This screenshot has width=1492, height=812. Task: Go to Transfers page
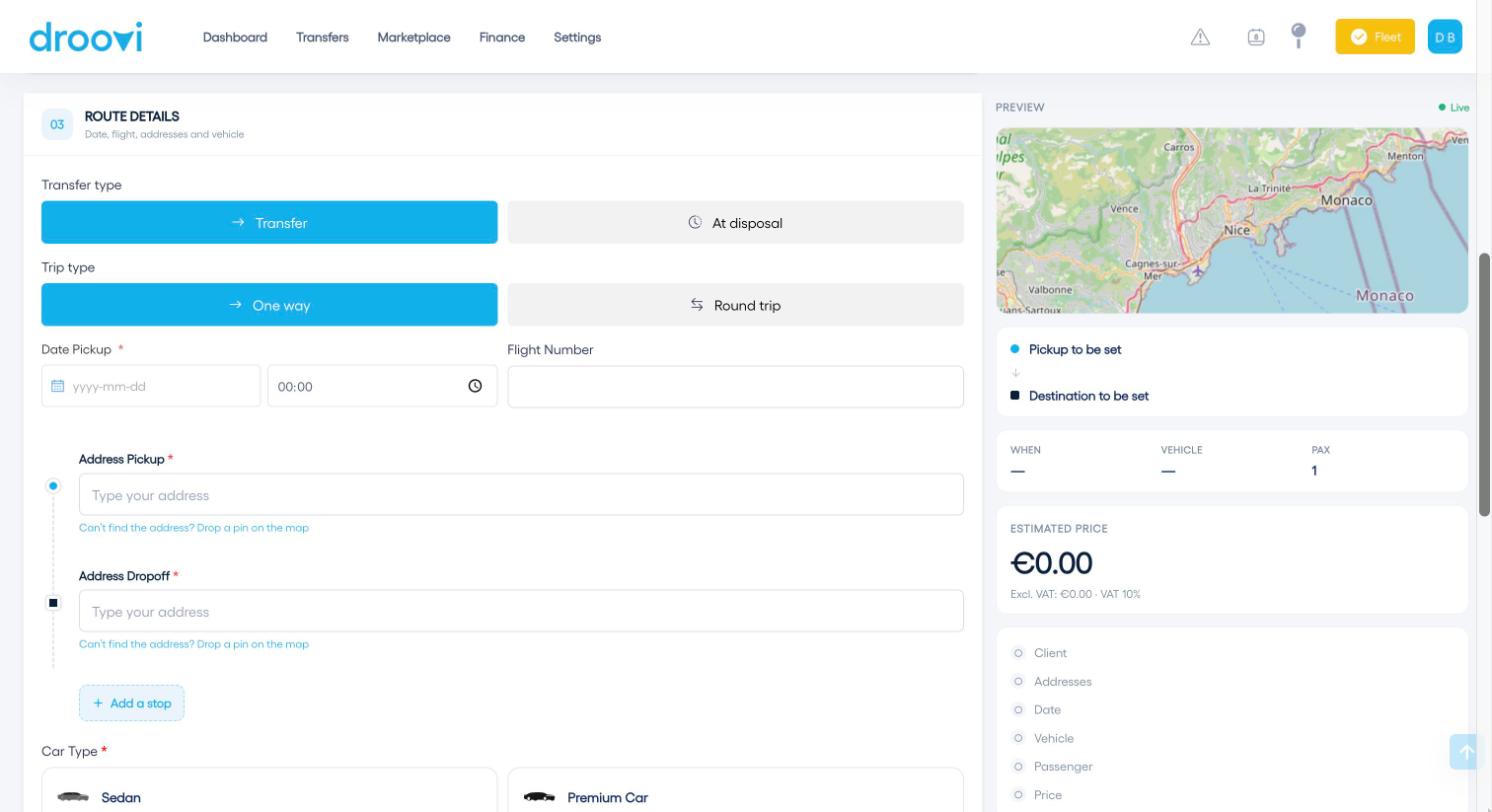point(322,37)
